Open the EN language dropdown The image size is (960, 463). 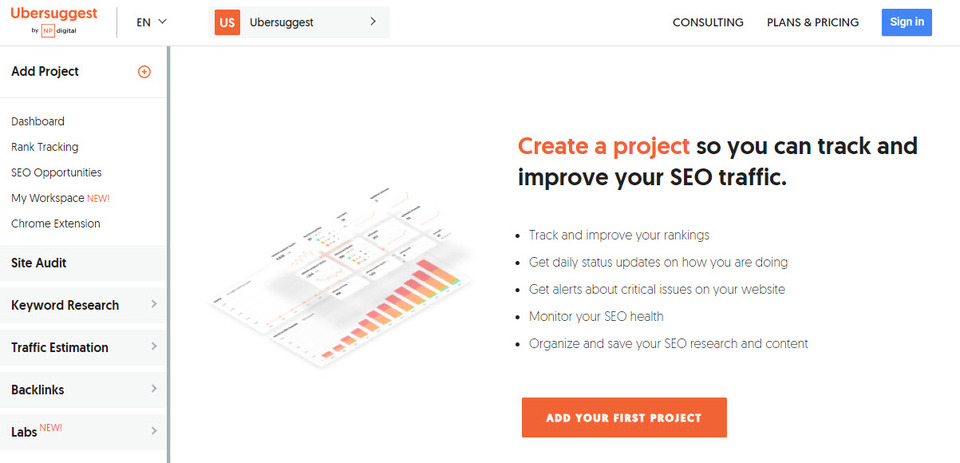coord(151,22)
